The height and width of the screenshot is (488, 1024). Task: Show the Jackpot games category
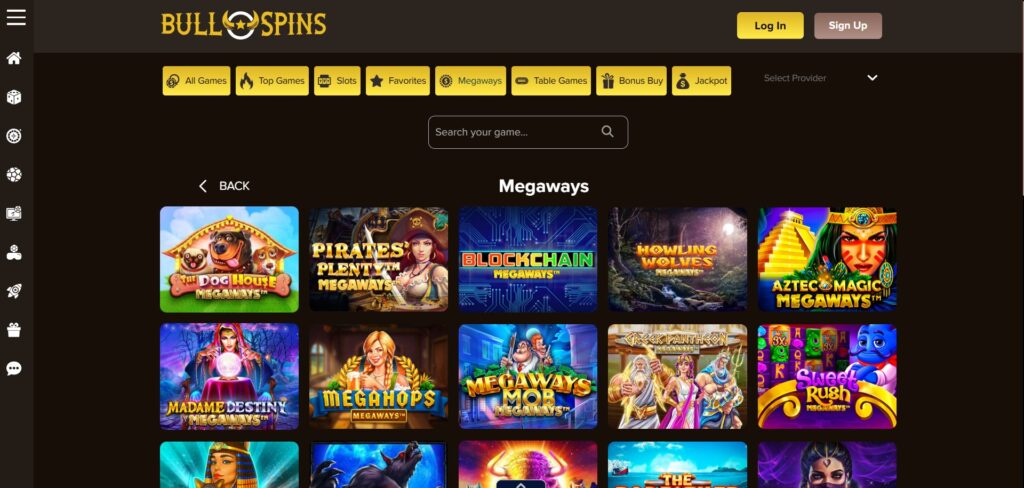pyautogui.click(x=701, y=81)
